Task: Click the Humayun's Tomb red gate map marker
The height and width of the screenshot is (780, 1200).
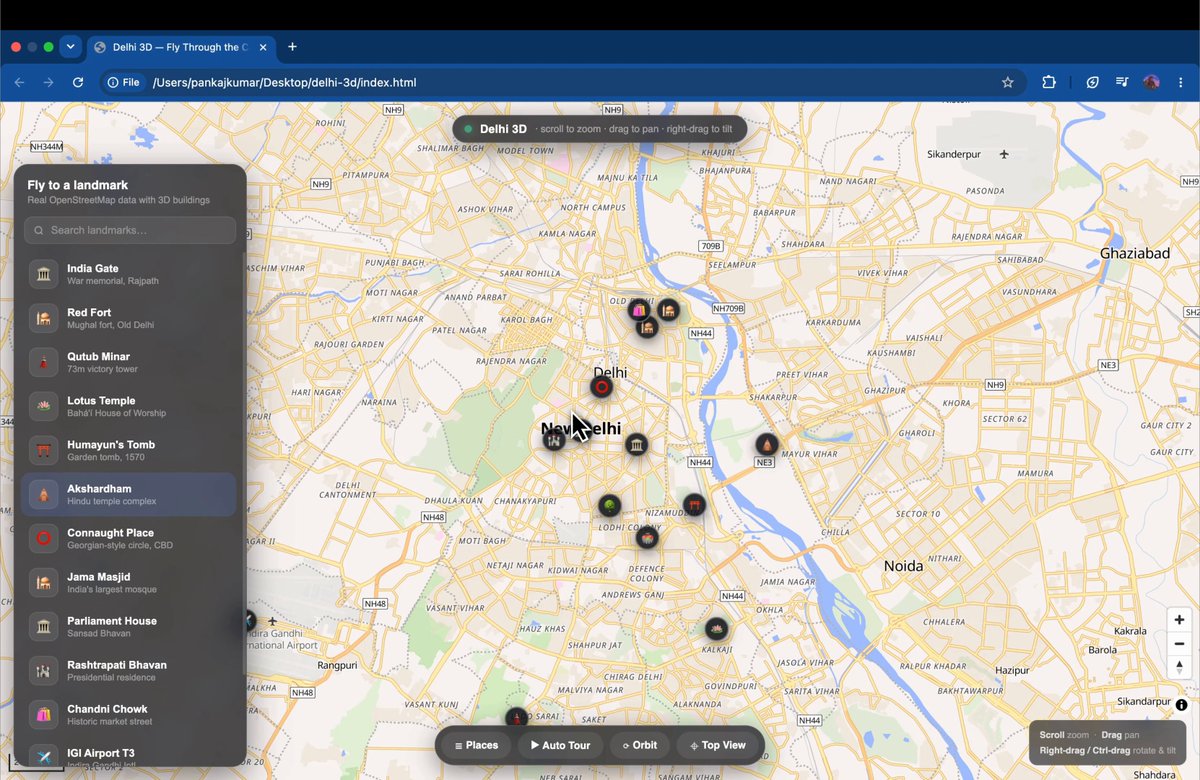Action: [x=694, y=505]
